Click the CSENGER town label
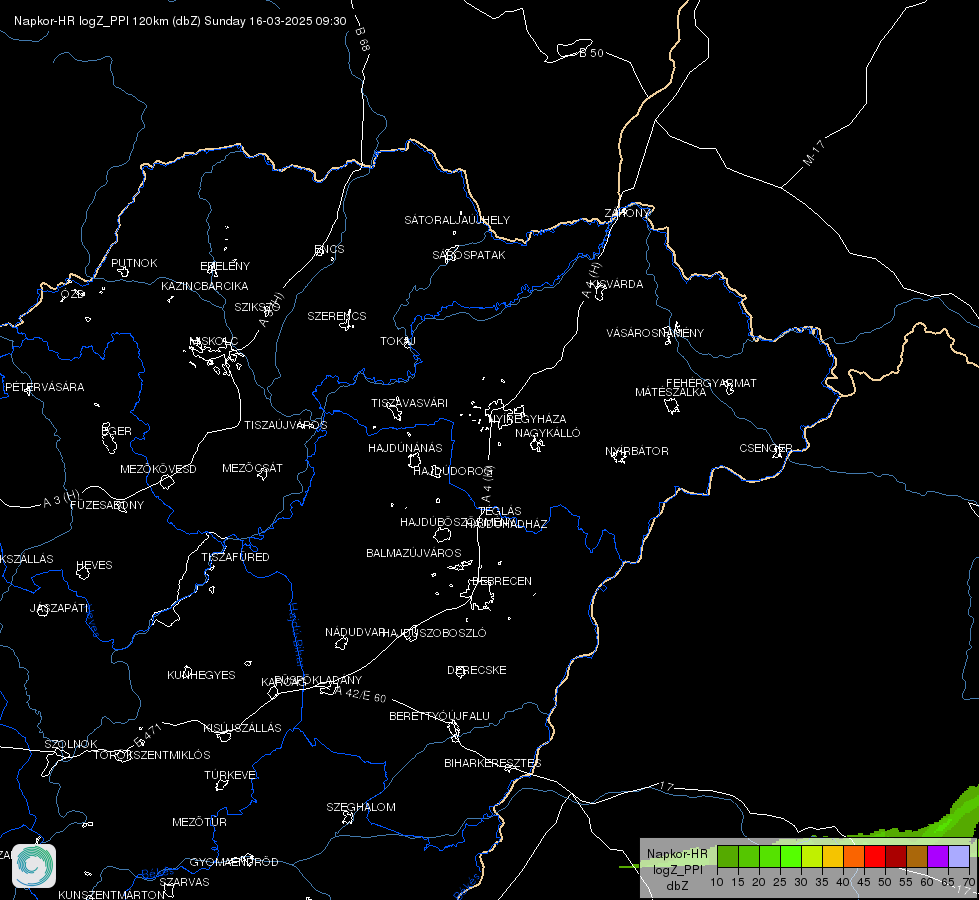This screenshot has width=979, height=900. tap(766, 448)
